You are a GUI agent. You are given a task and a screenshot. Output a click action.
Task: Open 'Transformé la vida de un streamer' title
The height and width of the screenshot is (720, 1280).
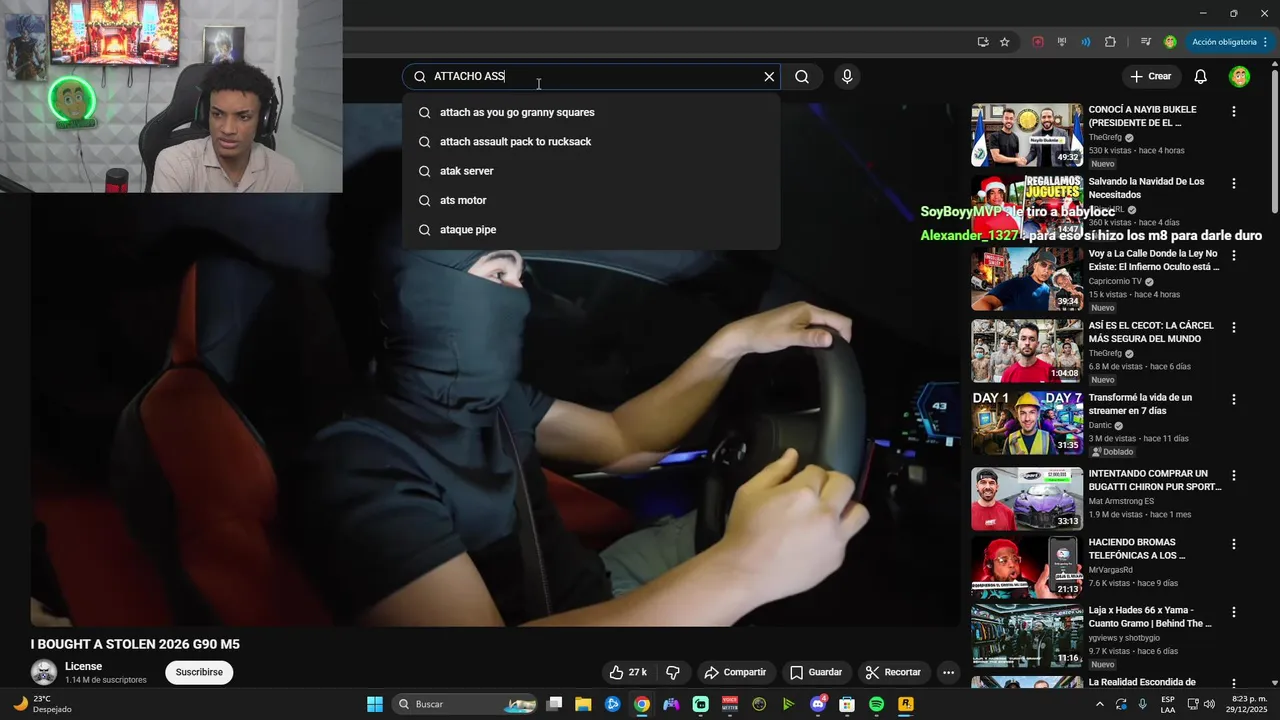click(x=1140, y=404)
